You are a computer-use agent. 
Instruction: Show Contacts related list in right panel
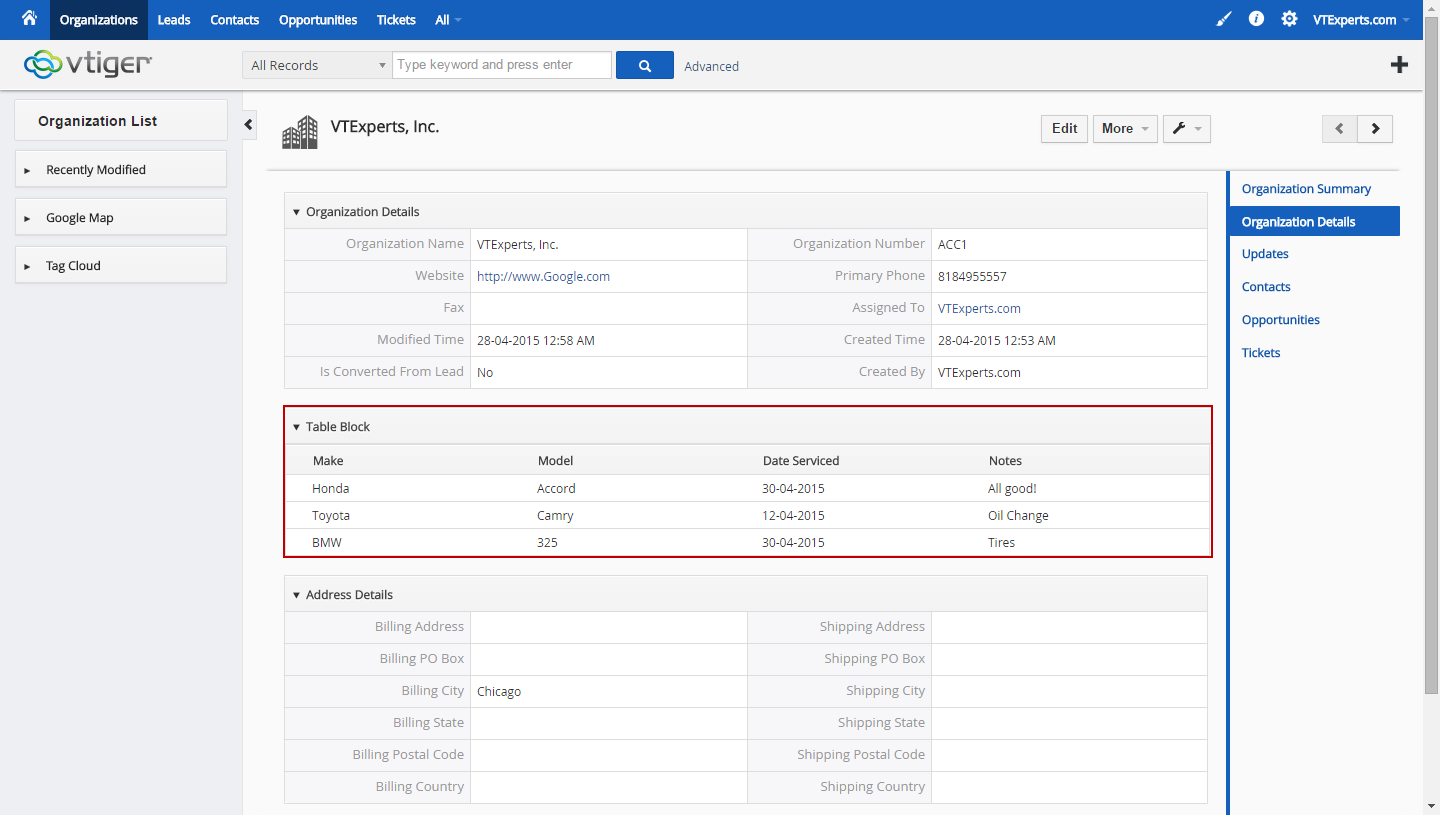(x=1266, y=287)
